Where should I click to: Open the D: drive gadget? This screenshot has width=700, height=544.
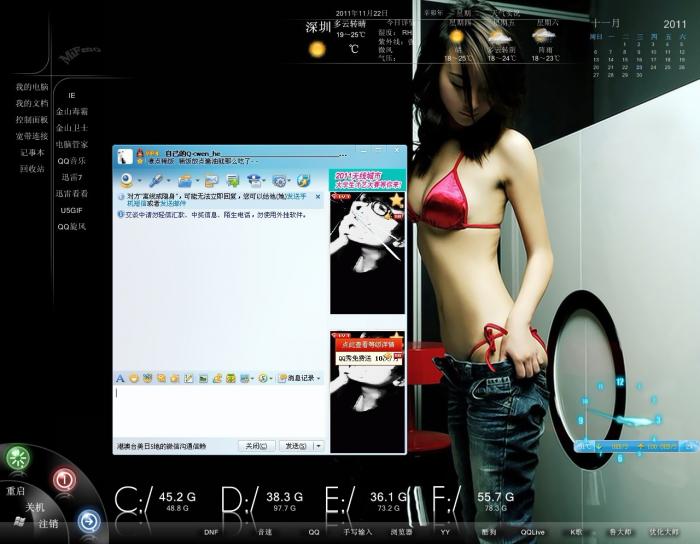point(262,499)
